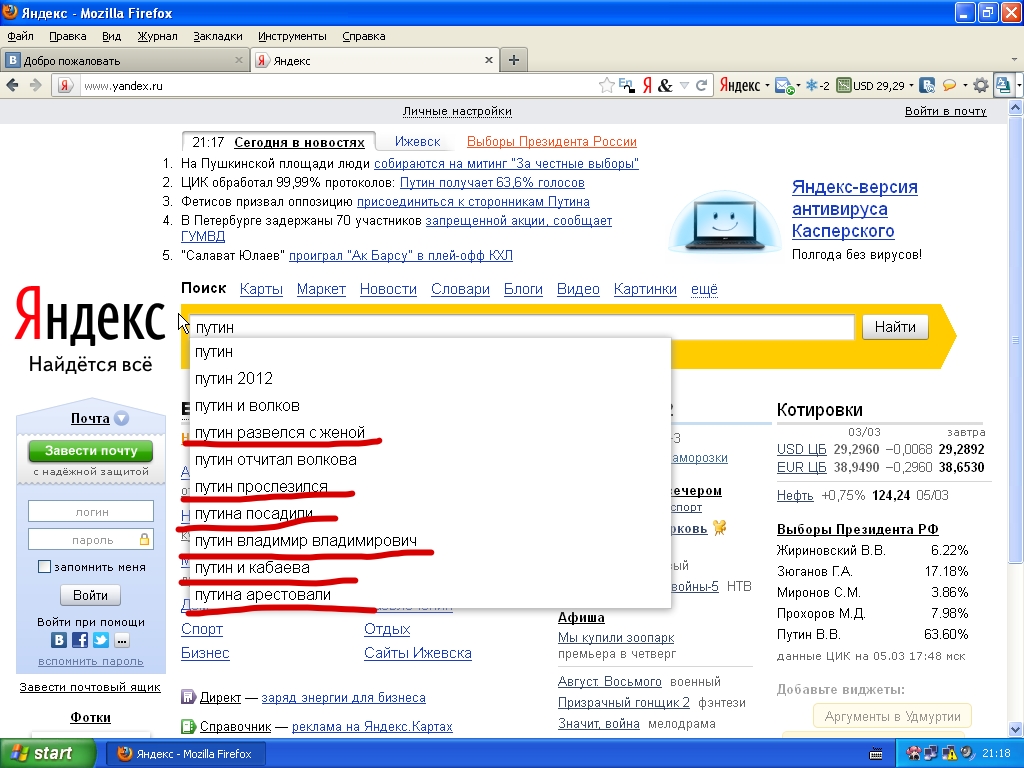Viewport: 1024px width, 768px height.
Task: Click the Войти login button
Action: (90, 596)
